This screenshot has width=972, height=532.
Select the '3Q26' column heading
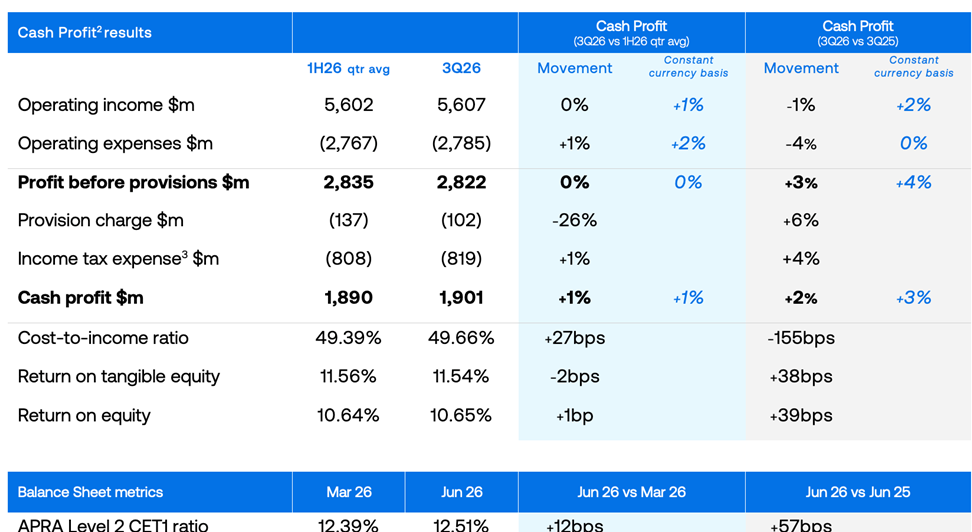(x=461, y=68)
